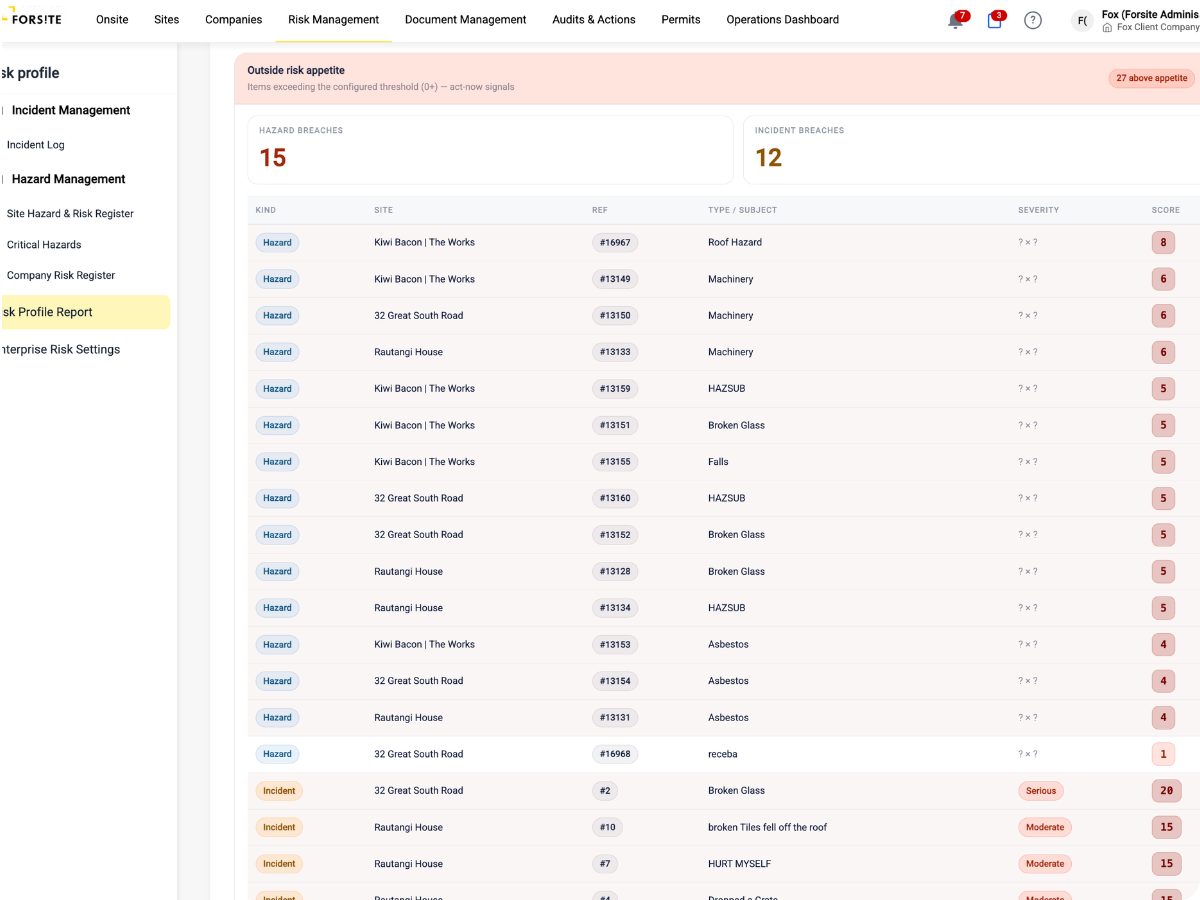The height and width of the screenshot is (900, 1200).
Task: Open reference #13133
Action: pyautogui.click(x=615, y=352)
